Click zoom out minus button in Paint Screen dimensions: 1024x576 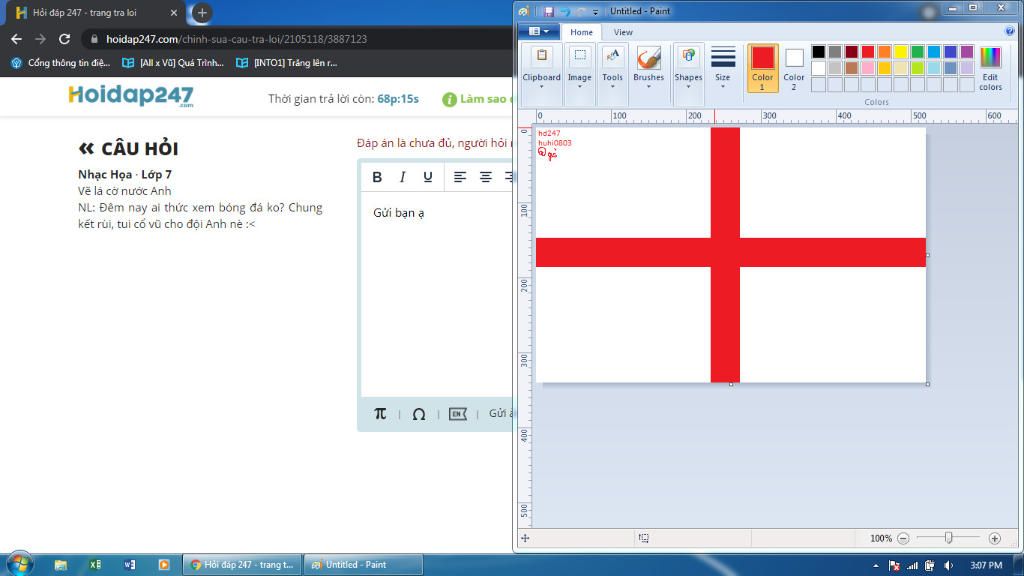[903, 538]
